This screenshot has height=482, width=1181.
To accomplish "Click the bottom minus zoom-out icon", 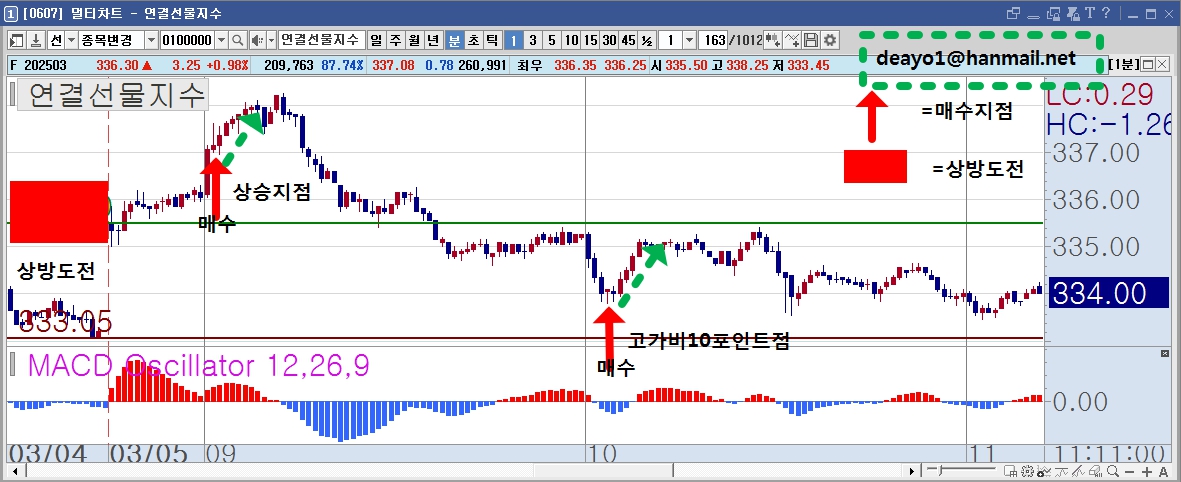I will (1129, 472).
